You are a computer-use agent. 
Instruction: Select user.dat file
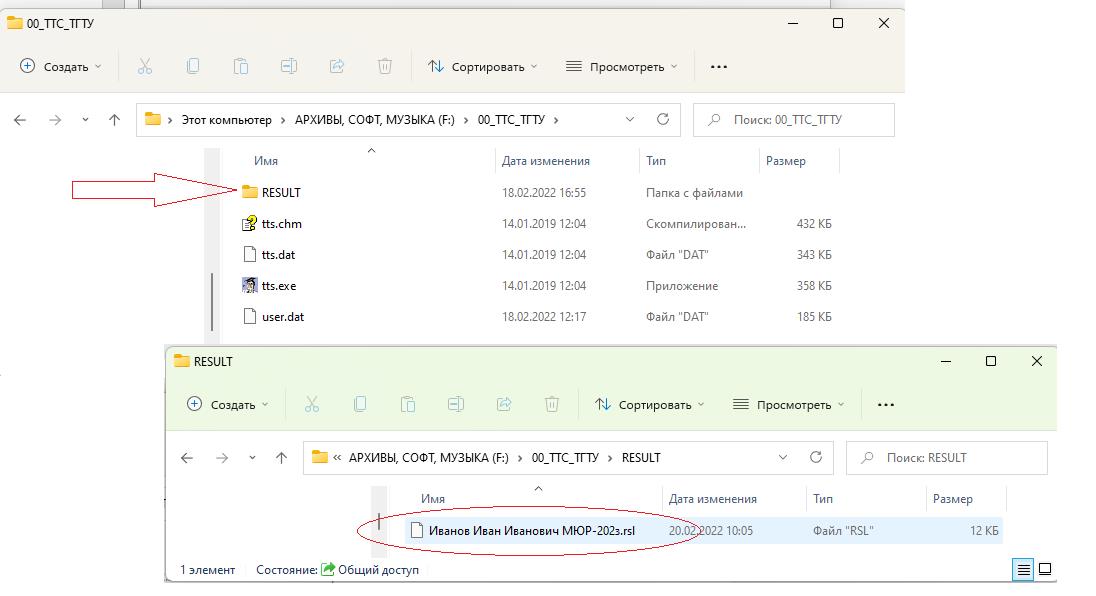(273, 317)
